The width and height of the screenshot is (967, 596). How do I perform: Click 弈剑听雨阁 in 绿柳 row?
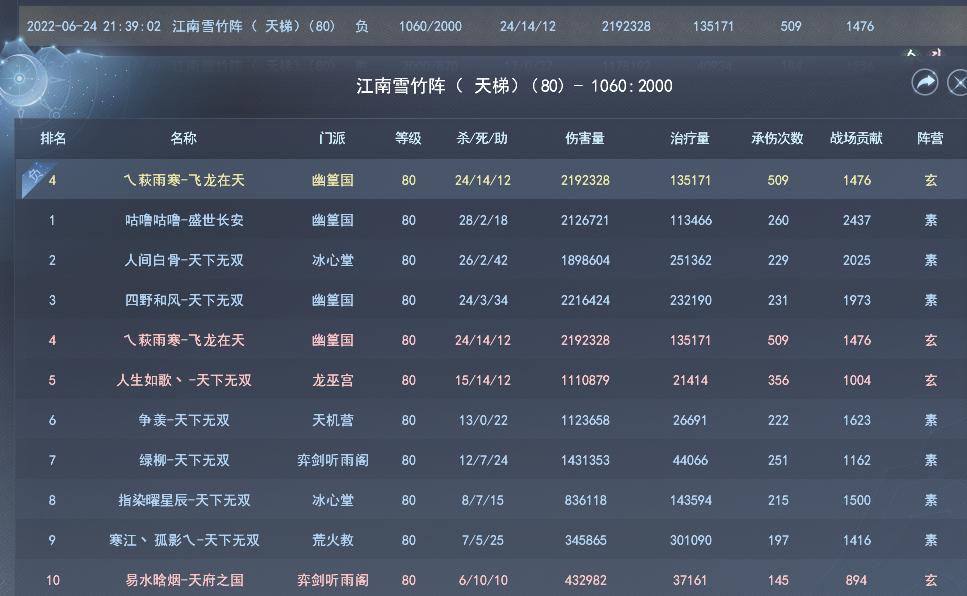coord(332,460)
